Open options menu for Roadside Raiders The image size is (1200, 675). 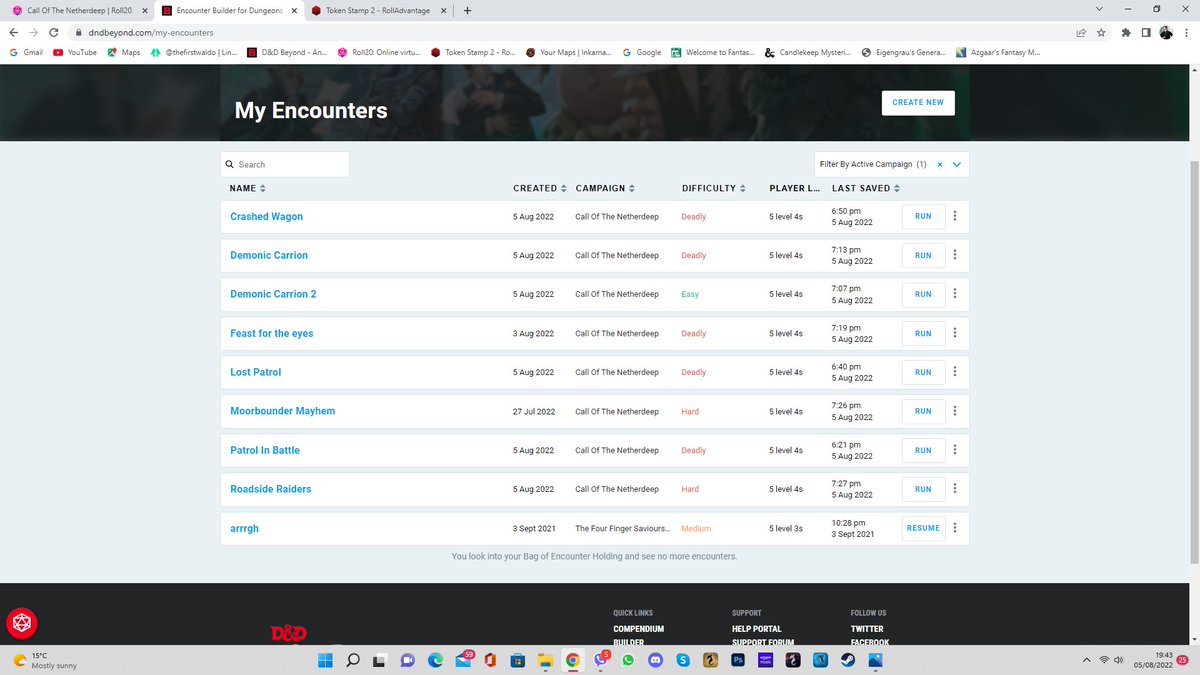[955, 489]
